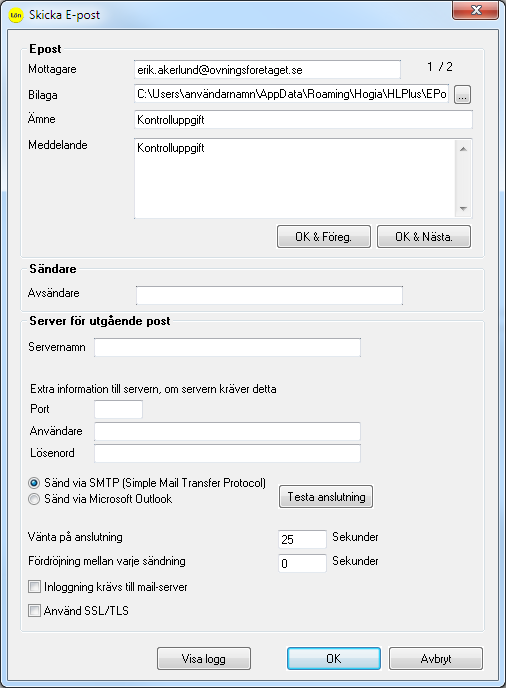Click Testa anslutning button

pyautogui.click(x=326, y=497)
